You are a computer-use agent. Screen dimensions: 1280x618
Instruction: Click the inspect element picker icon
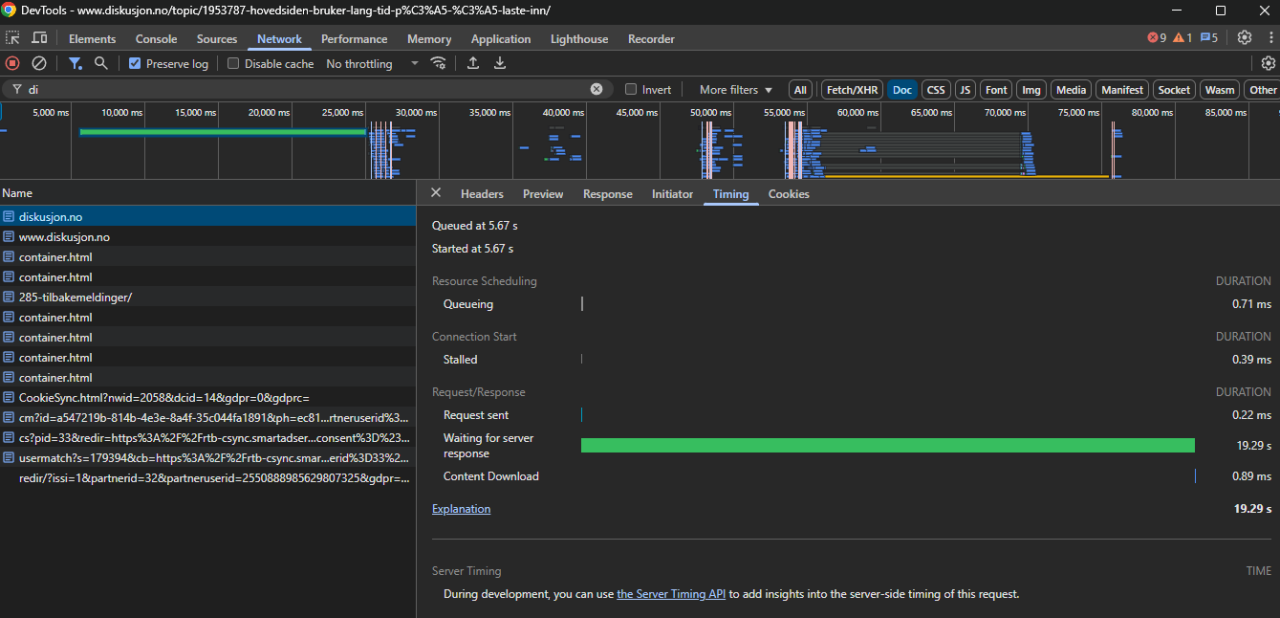click(x=13, y=38)
